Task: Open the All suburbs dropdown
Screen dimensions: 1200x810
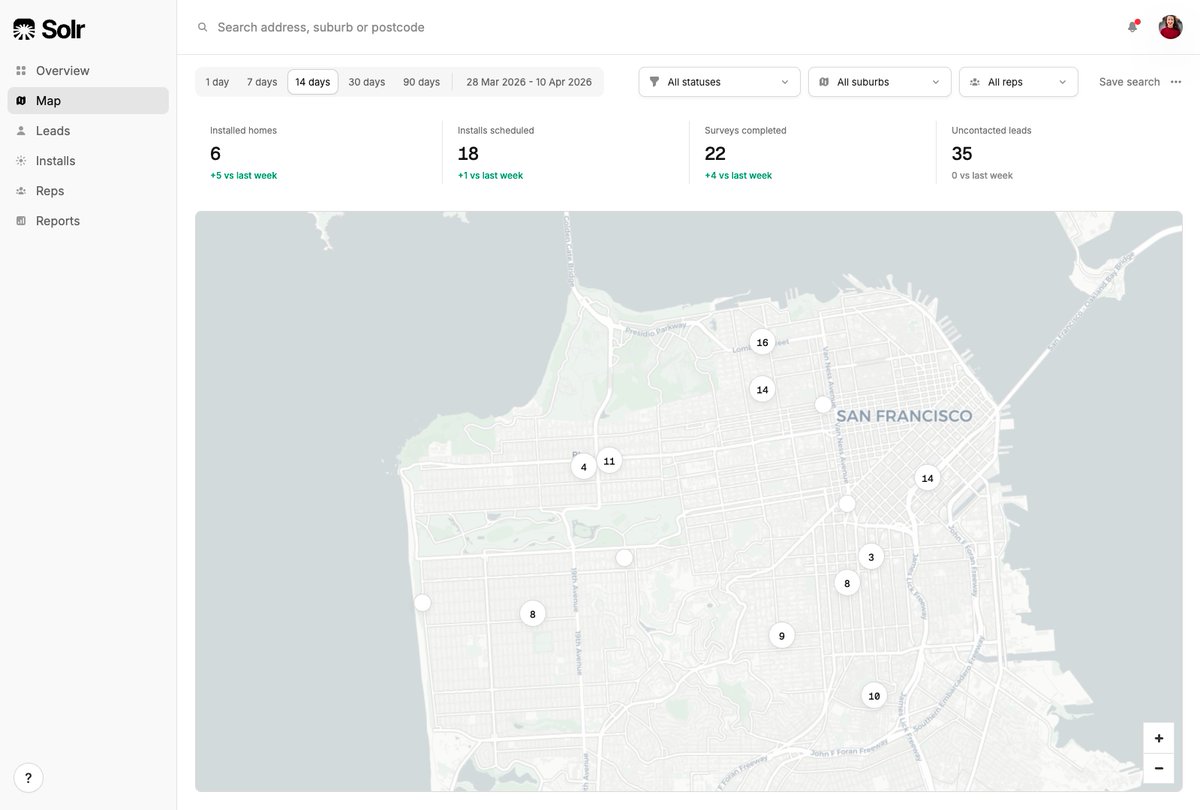Action: pos(880,82)
